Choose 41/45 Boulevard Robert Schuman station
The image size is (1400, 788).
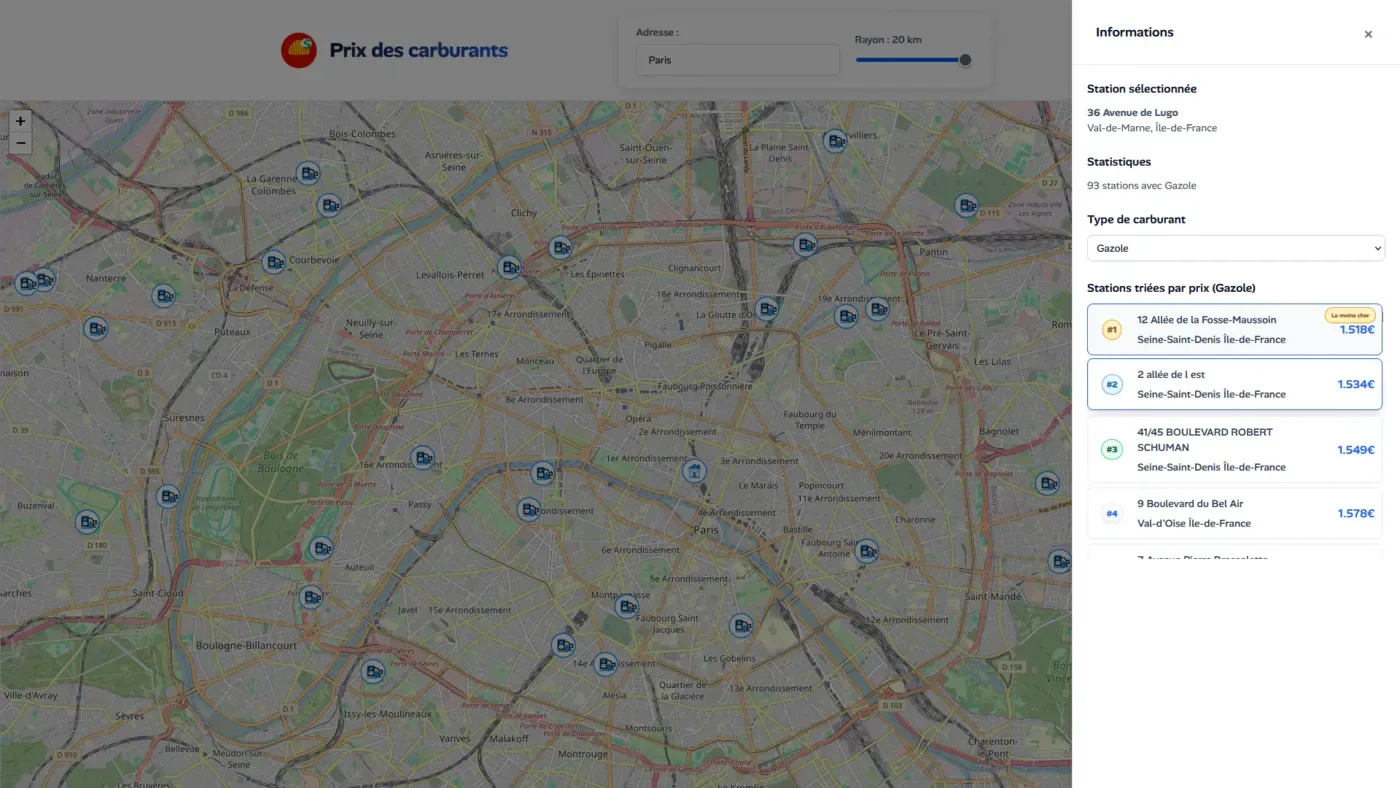(x=1235, y=449)
